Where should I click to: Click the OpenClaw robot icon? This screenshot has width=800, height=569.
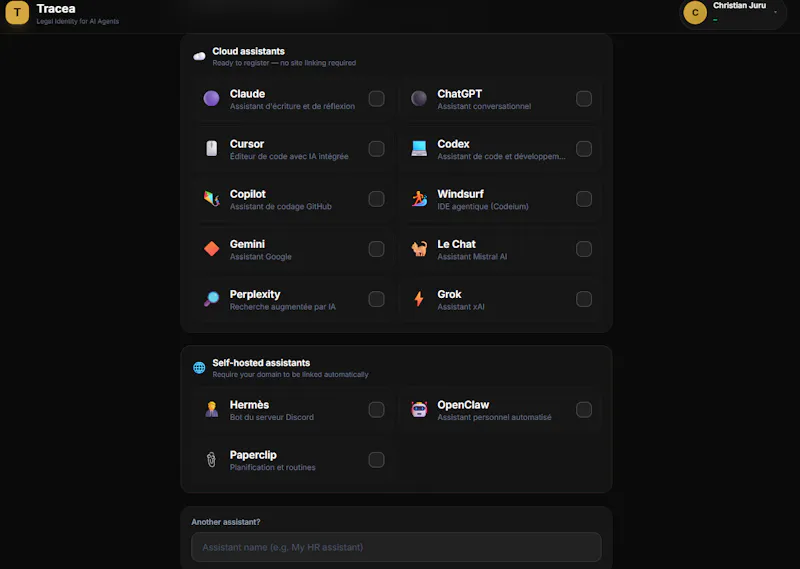click(x=419, y=409)
